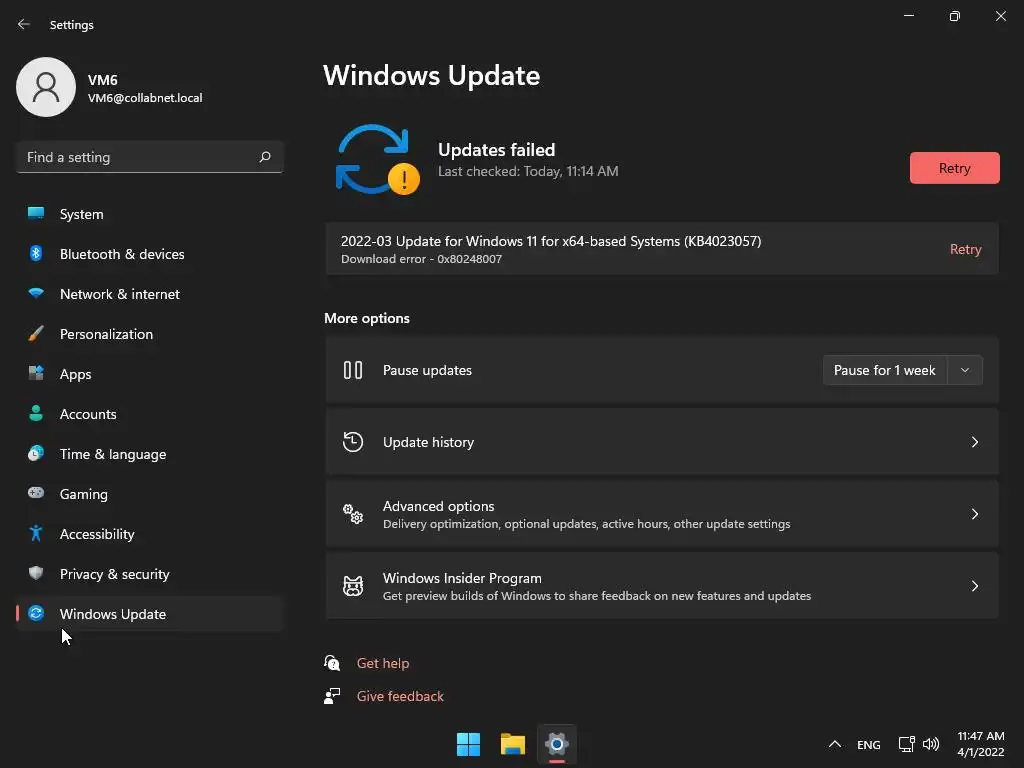The image size is (1024, 768).
Task: Open Time & language label
Action: pos(112,454)
